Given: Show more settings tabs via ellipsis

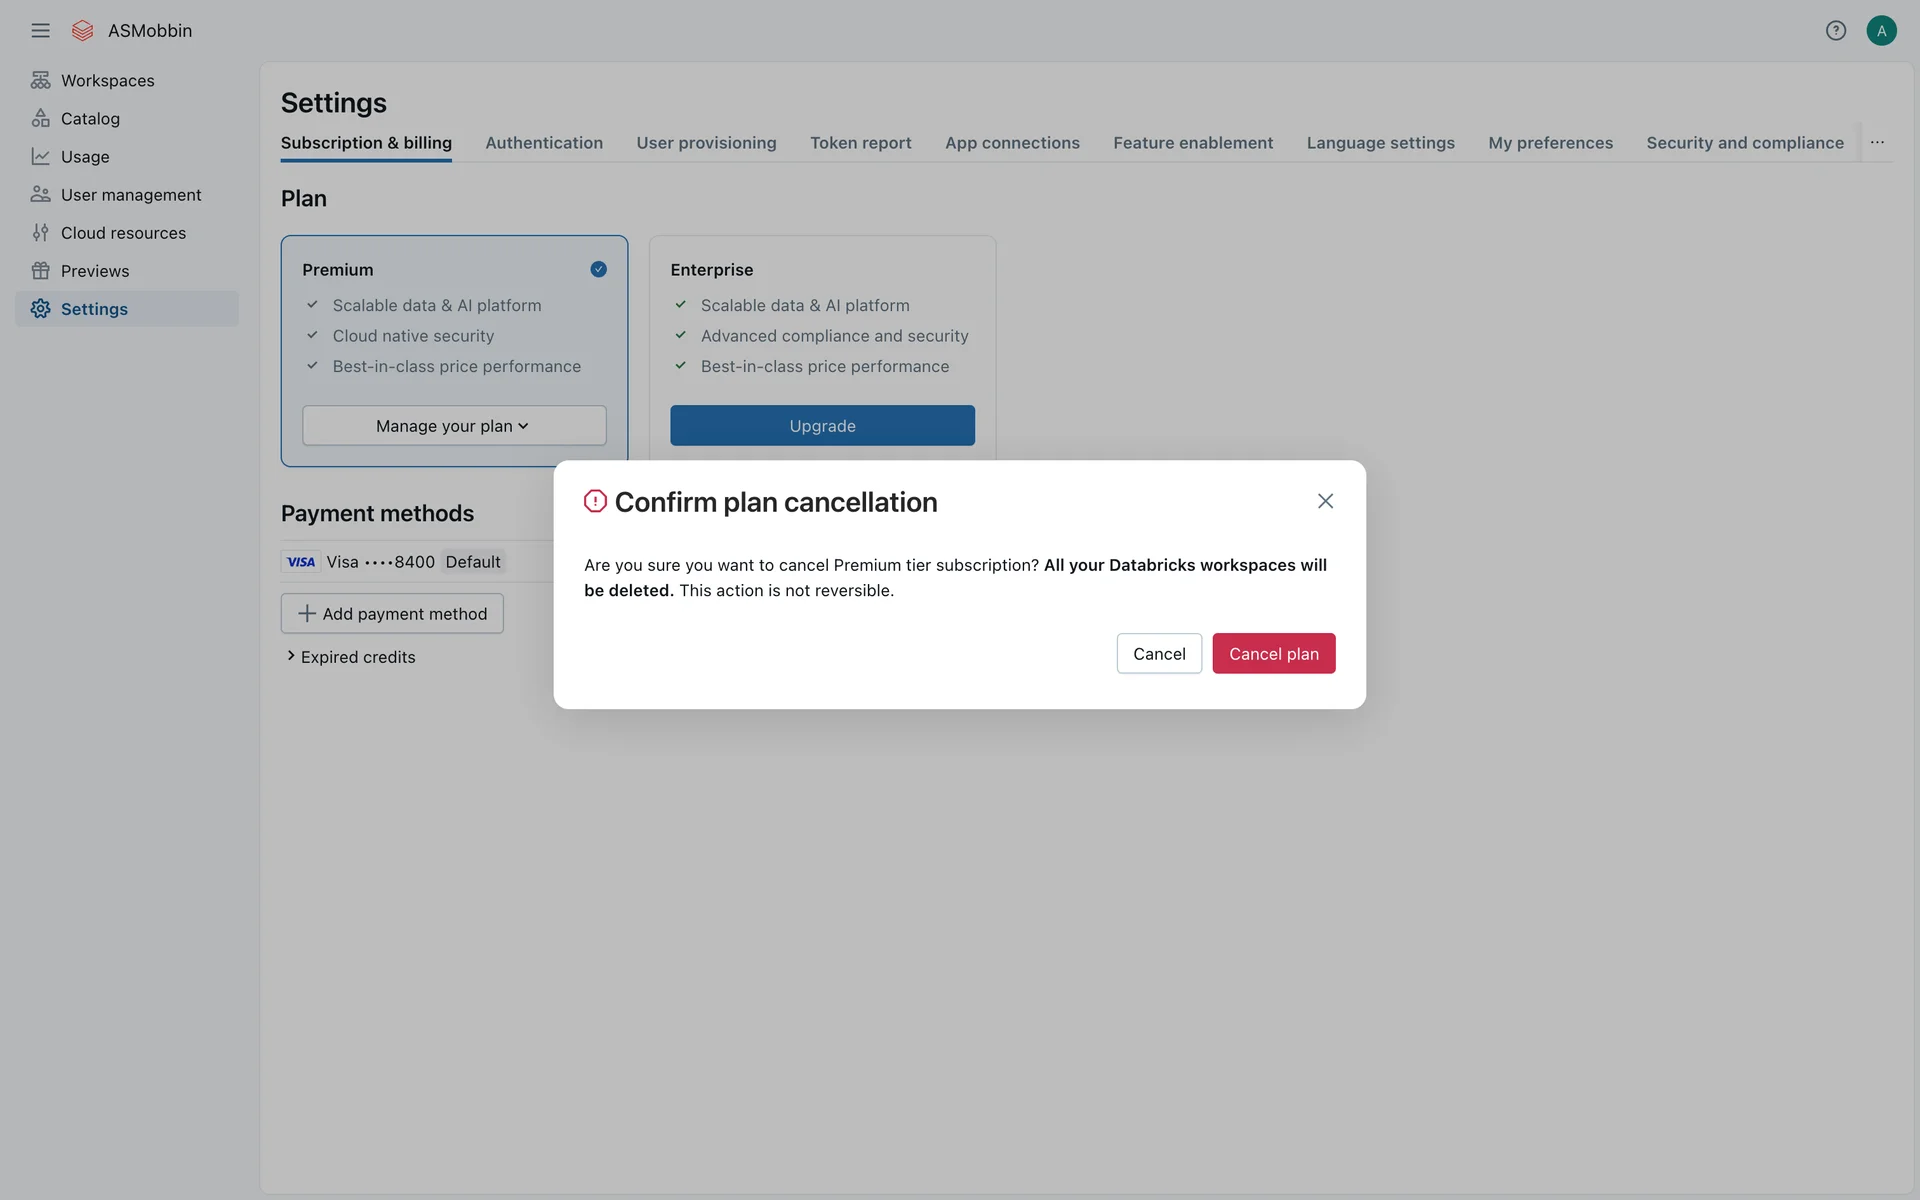Looking at the screenshot, I should coord(1877,142).
